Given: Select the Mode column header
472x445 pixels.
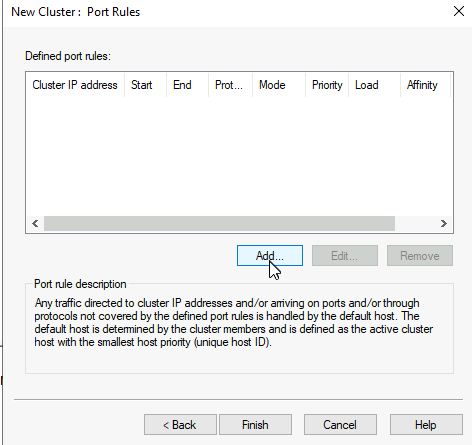Looking at the screenshot, I should (x=279, y=85).
